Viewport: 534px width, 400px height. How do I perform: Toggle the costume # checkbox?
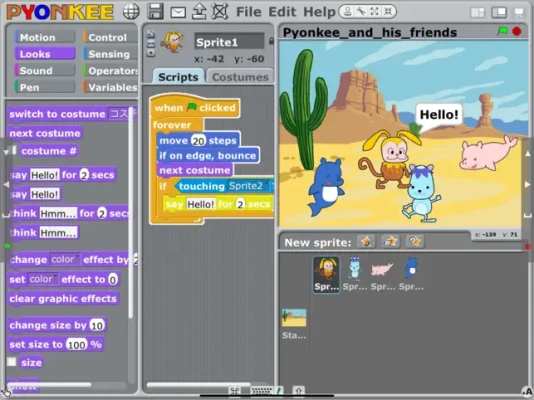(14, 150)
